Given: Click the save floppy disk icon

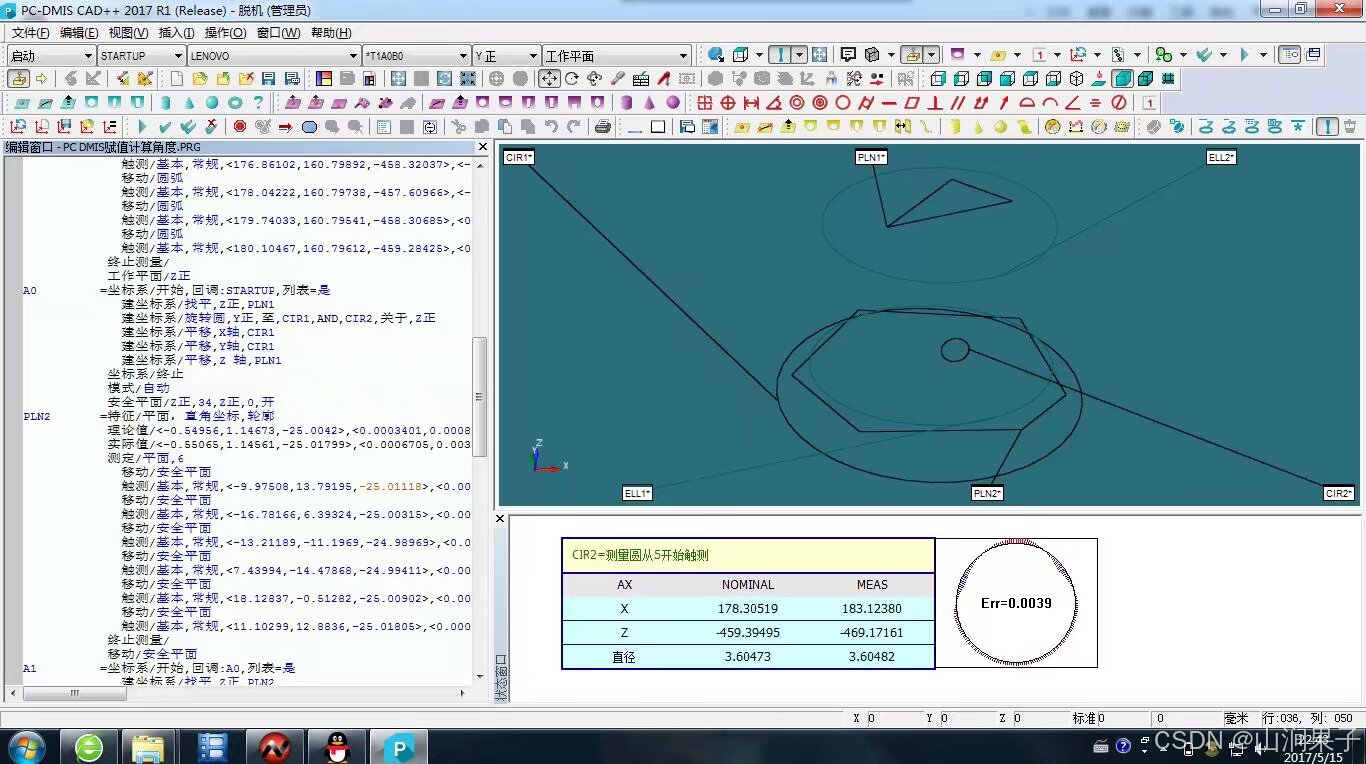Looking at the screenshot, I should point(268,78).
